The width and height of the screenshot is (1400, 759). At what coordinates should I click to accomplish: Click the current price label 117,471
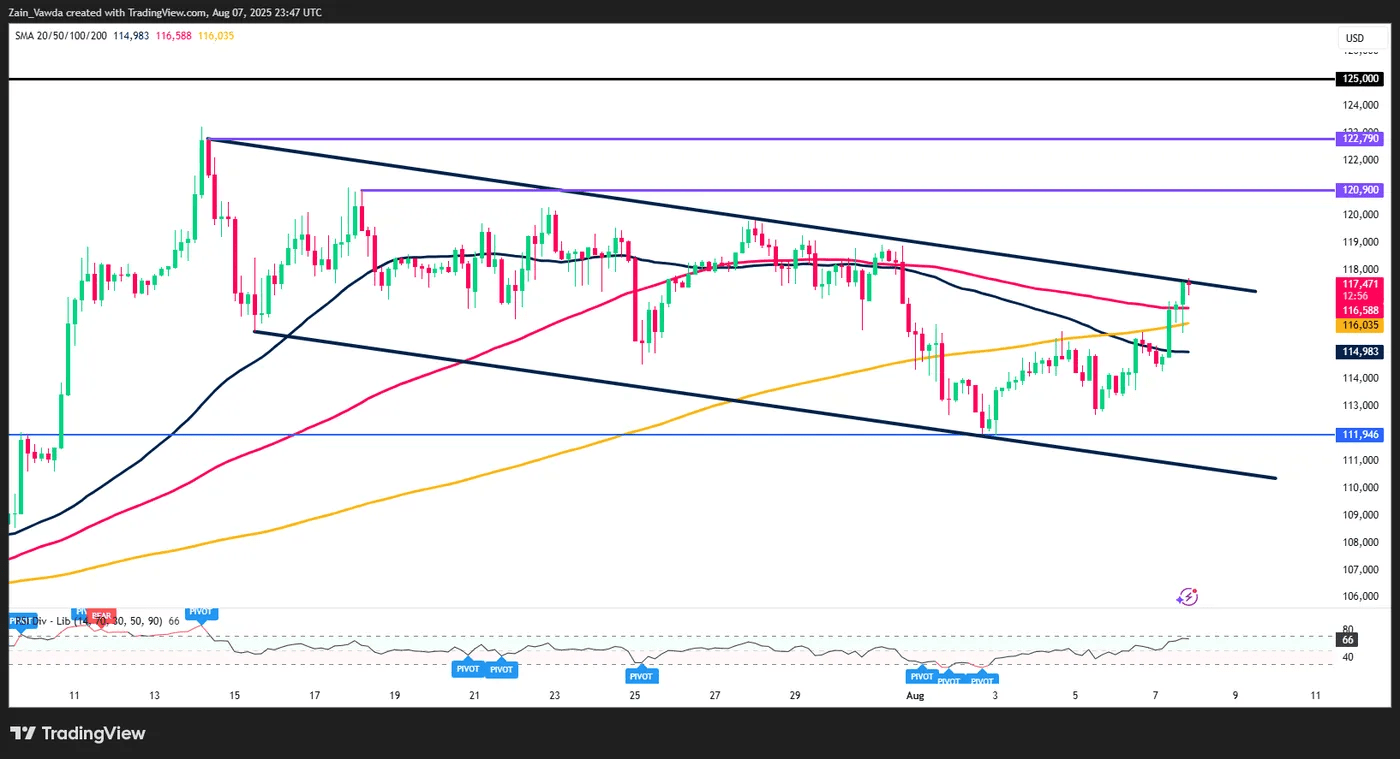point(1361,284)
